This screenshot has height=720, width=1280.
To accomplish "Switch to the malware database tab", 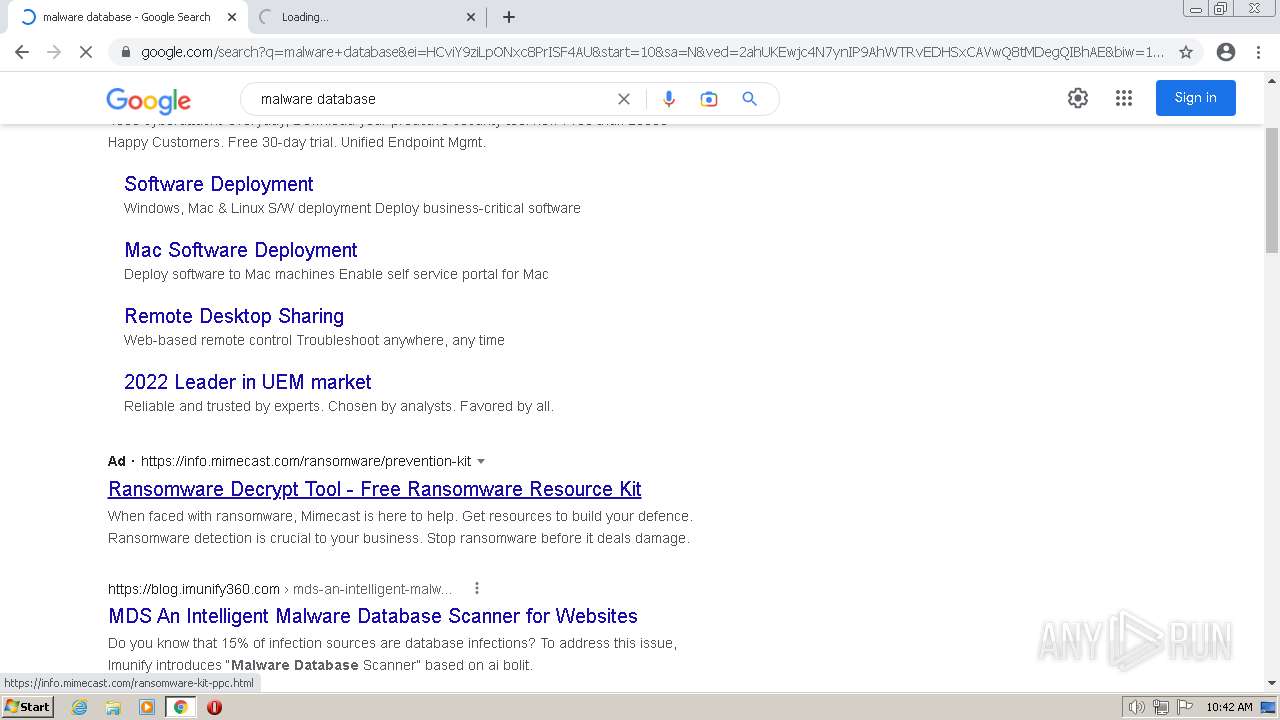I will pyautogui.click(x=125, y=17).
